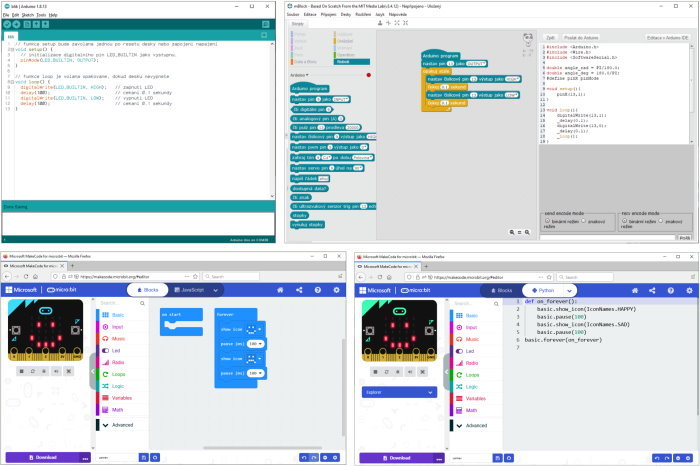Click the Share icon in left MakeCode window
Viewport: 700px width, 466px height.
coord(299,290)
